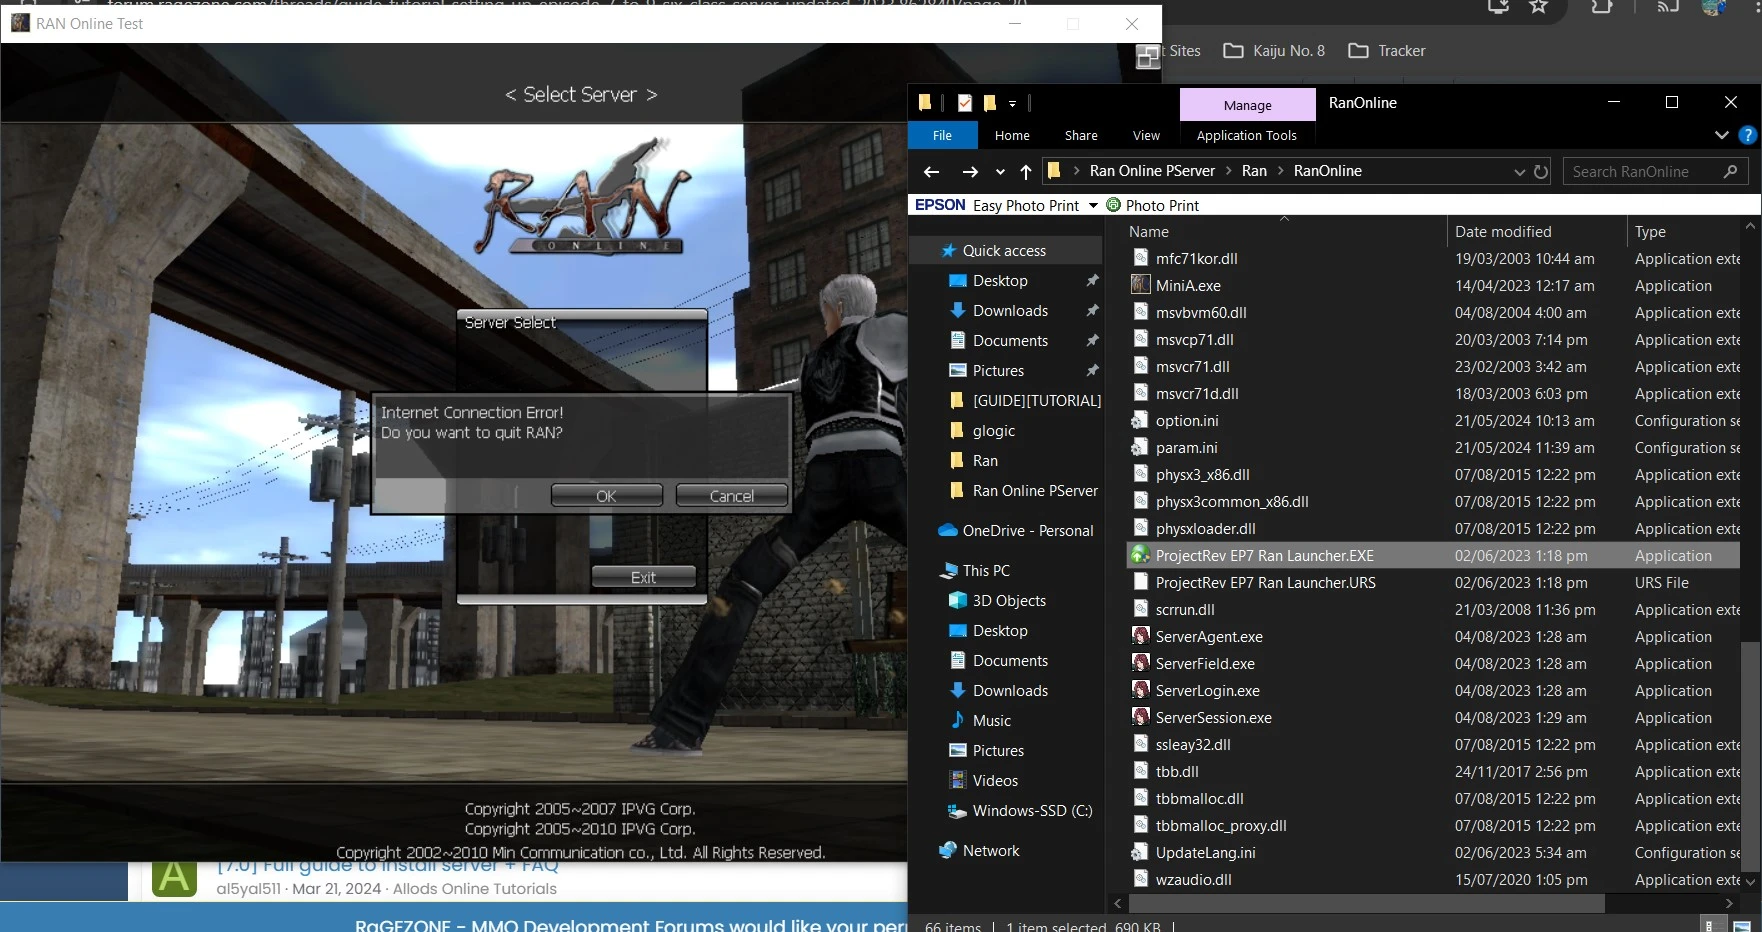This screenshot has height=932, width=1762.
Task: Select ProjectRev EP7 Ran Launcher.URS file
Action: tap(1265, 582)
